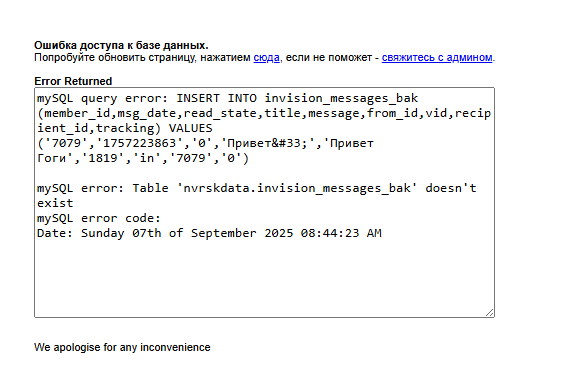
Task: Place cursor on 'INSERT INTO' keywords
Action: pos(216,98)
